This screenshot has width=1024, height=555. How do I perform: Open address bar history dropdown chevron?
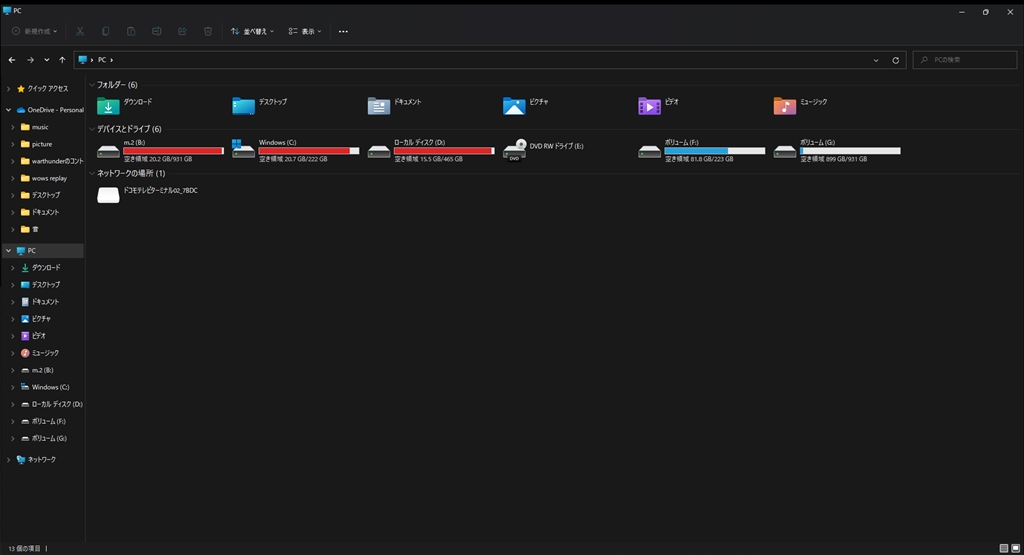click(876, 60)
